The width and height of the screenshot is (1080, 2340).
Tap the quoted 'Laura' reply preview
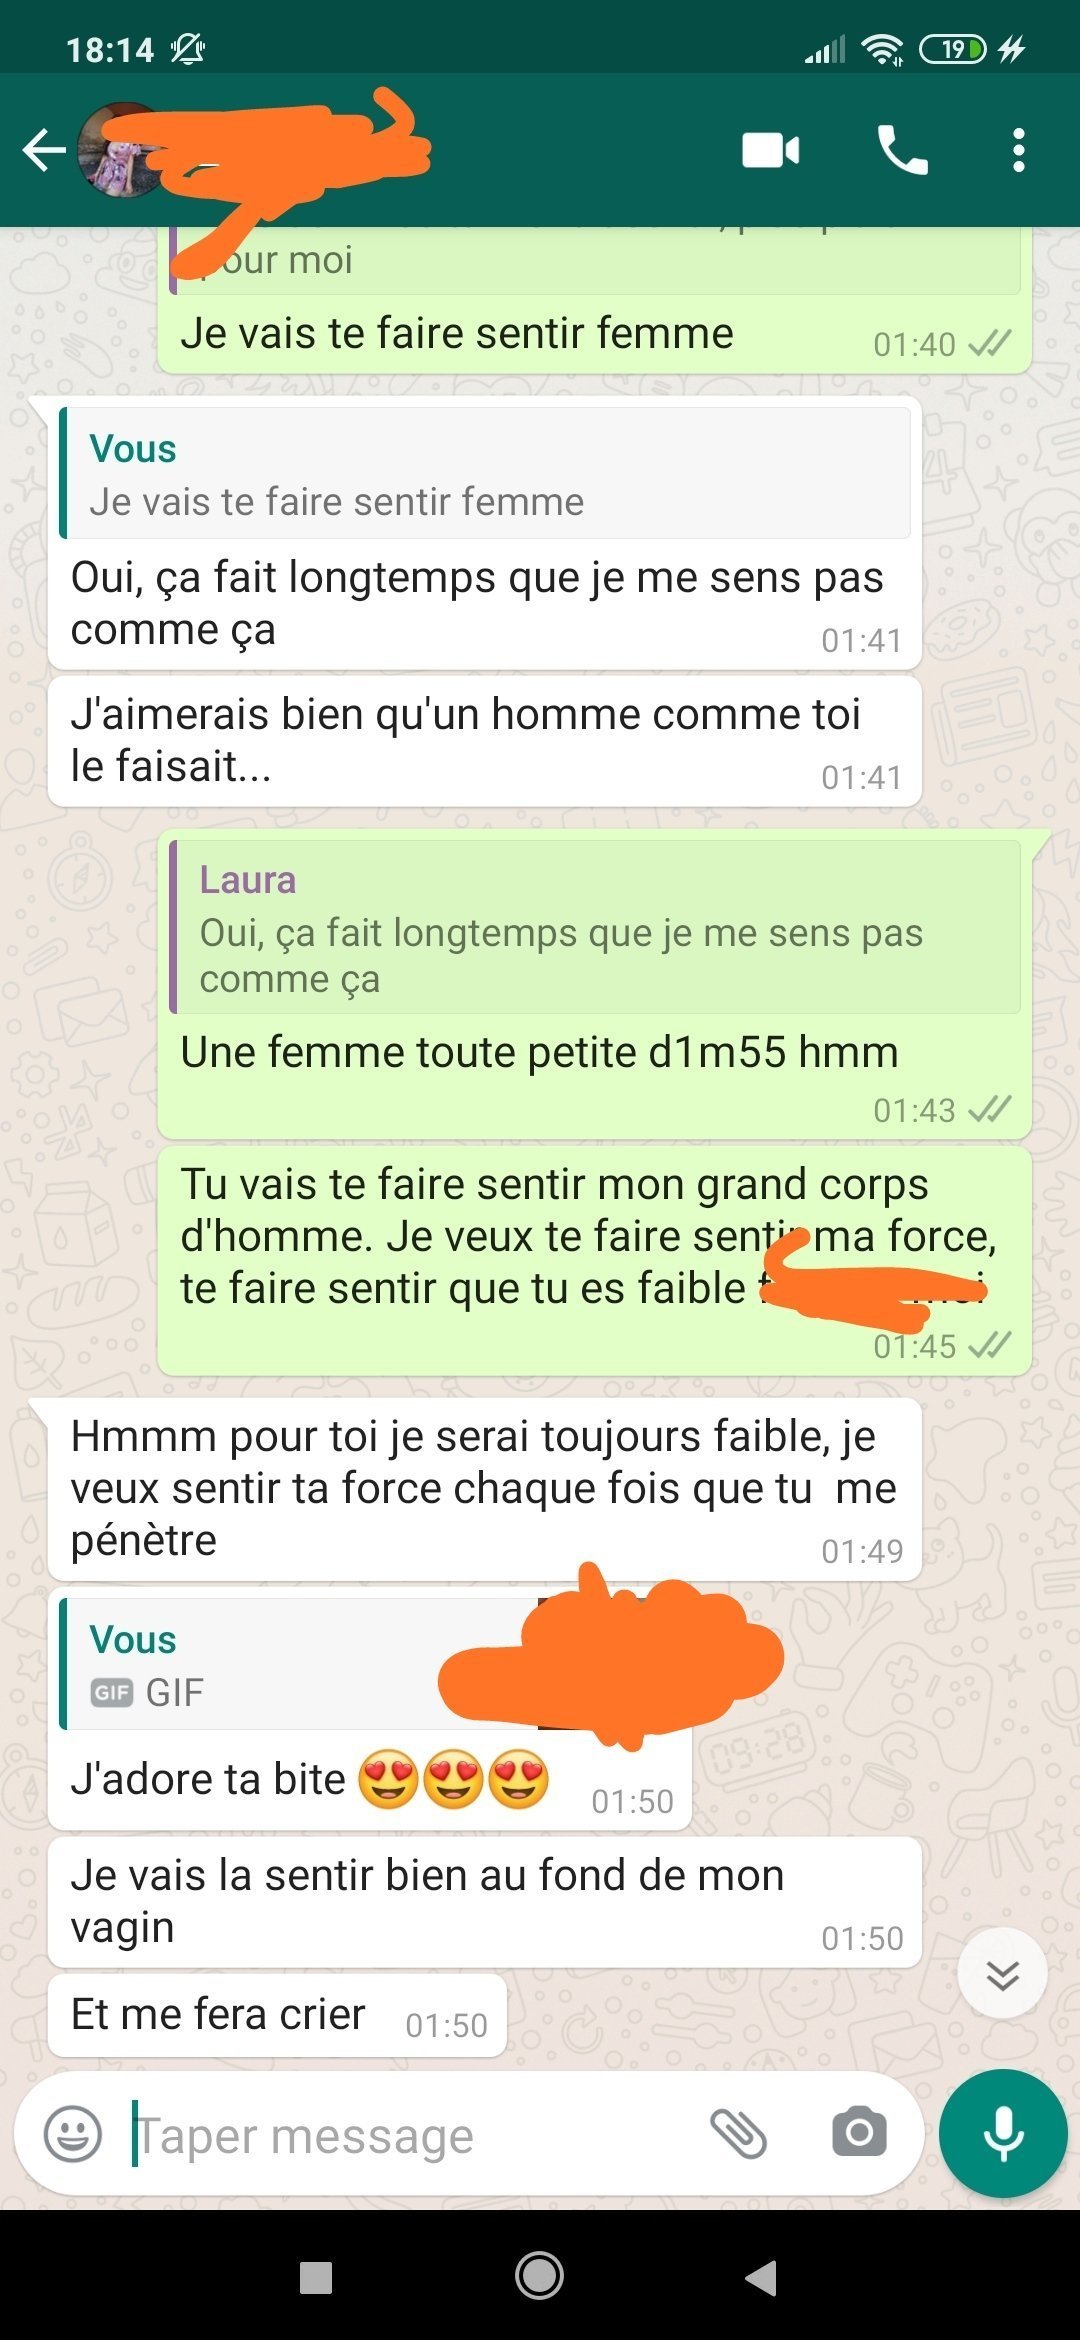(595, 927)
